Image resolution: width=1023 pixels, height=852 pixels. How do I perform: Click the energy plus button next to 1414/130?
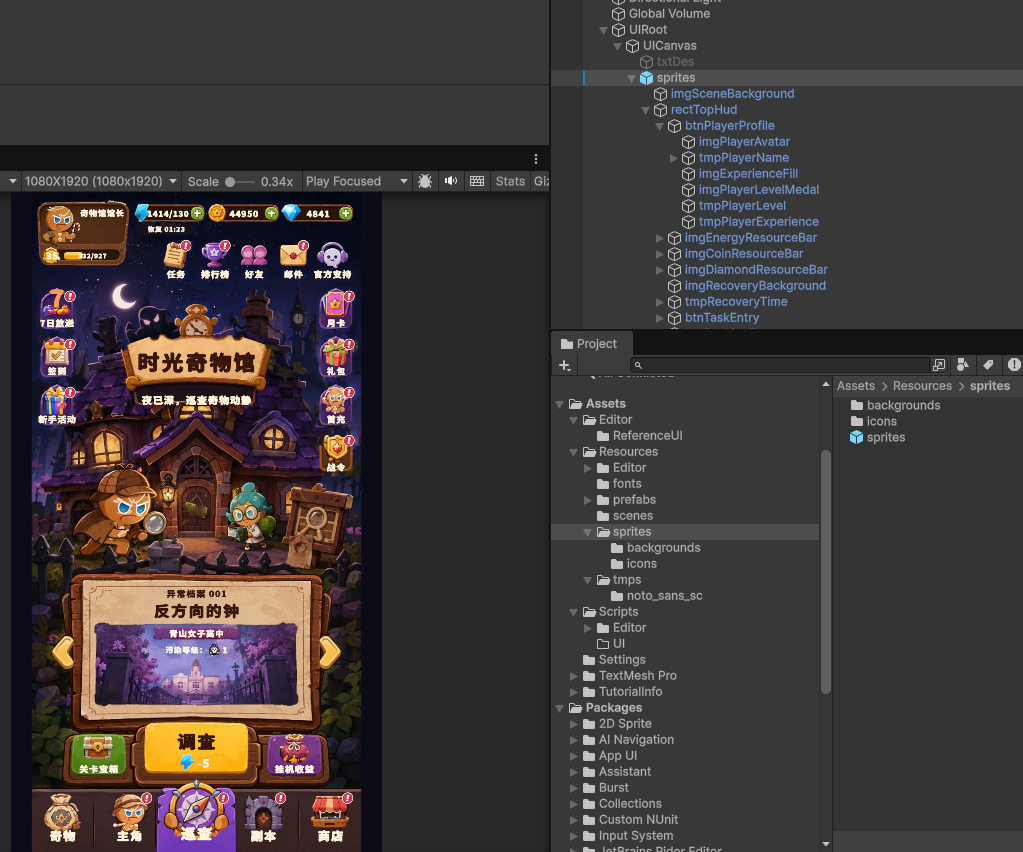(196, 213)
